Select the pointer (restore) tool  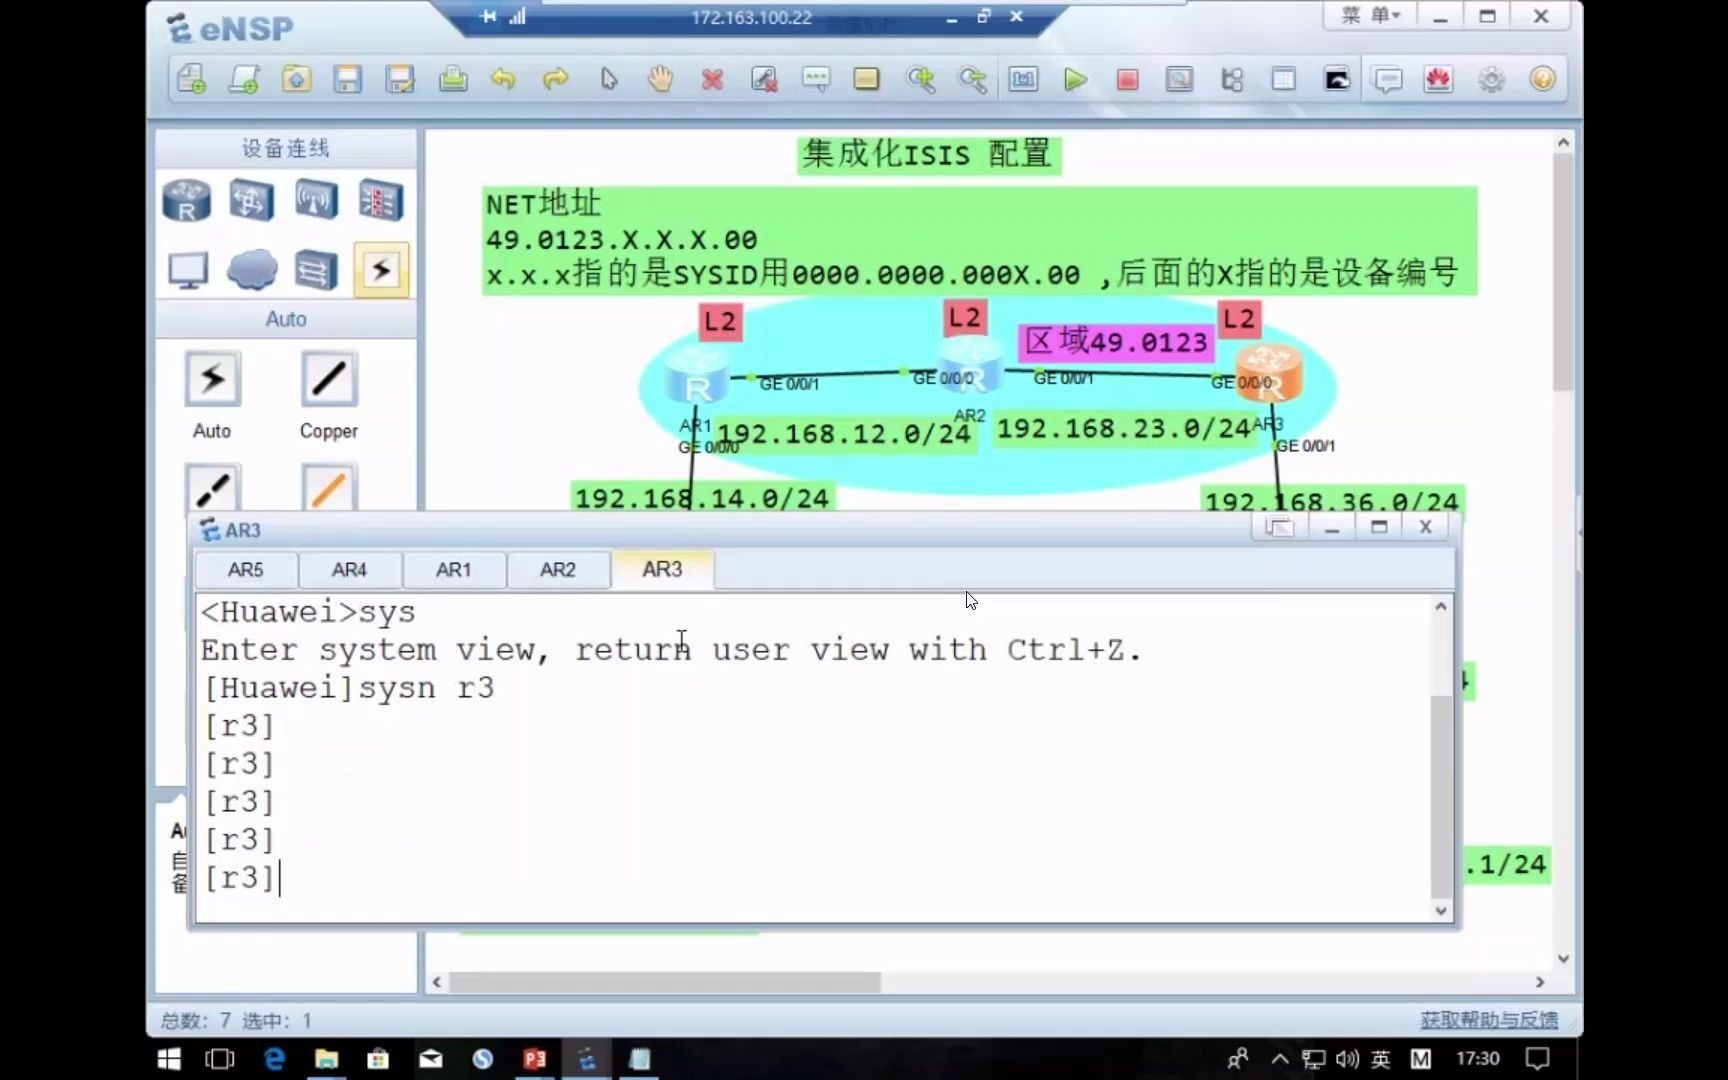(x=609, y=79)
